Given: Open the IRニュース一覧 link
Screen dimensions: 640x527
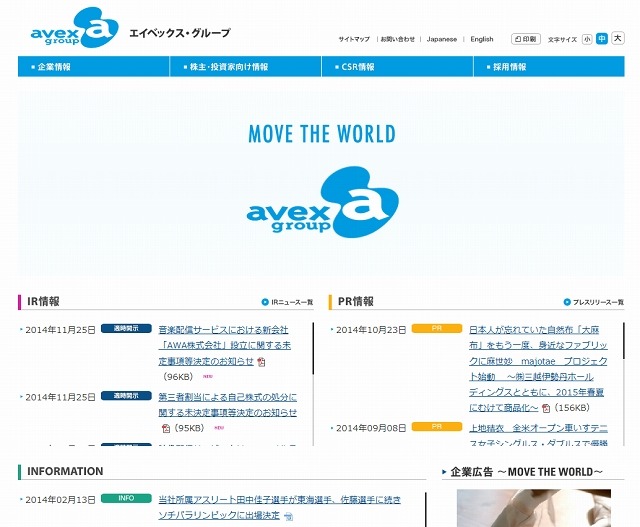Looking at the screenshot, I should pos(292,302).
